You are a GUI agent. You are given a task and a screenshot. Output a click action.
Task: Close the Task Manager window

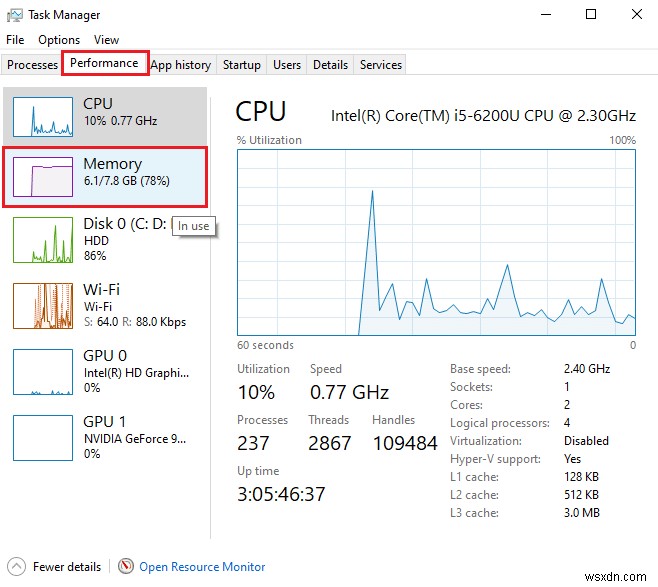click(x=637, y=15)
